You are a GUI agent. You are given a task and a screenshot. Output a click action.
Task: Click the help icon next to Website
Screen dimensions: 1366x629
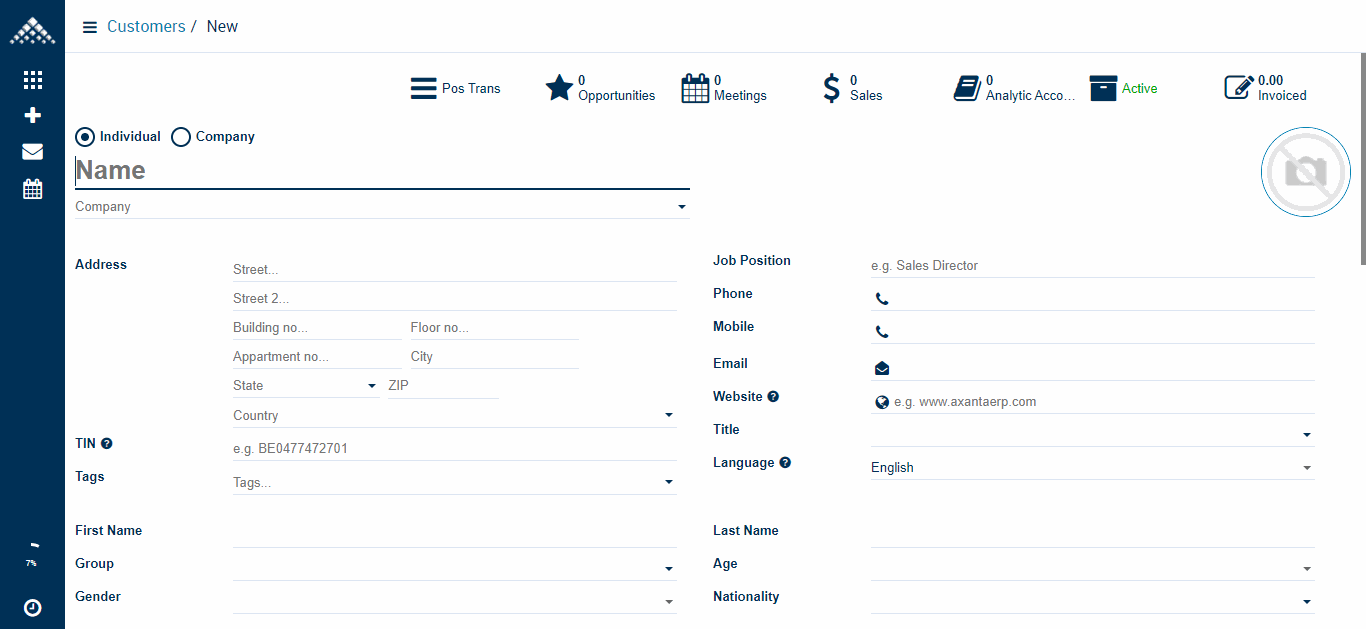[x=773, y=395]
